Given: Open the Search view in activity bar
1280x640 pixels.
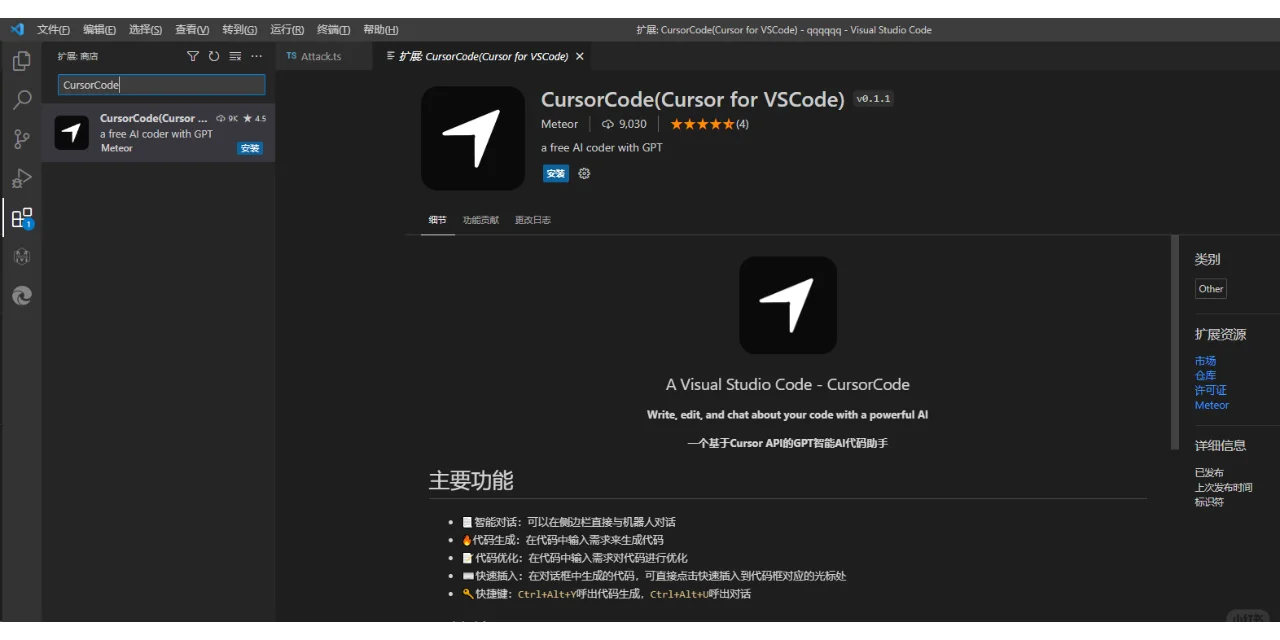Looking at the screenshot, I should [x=21, y=100].
